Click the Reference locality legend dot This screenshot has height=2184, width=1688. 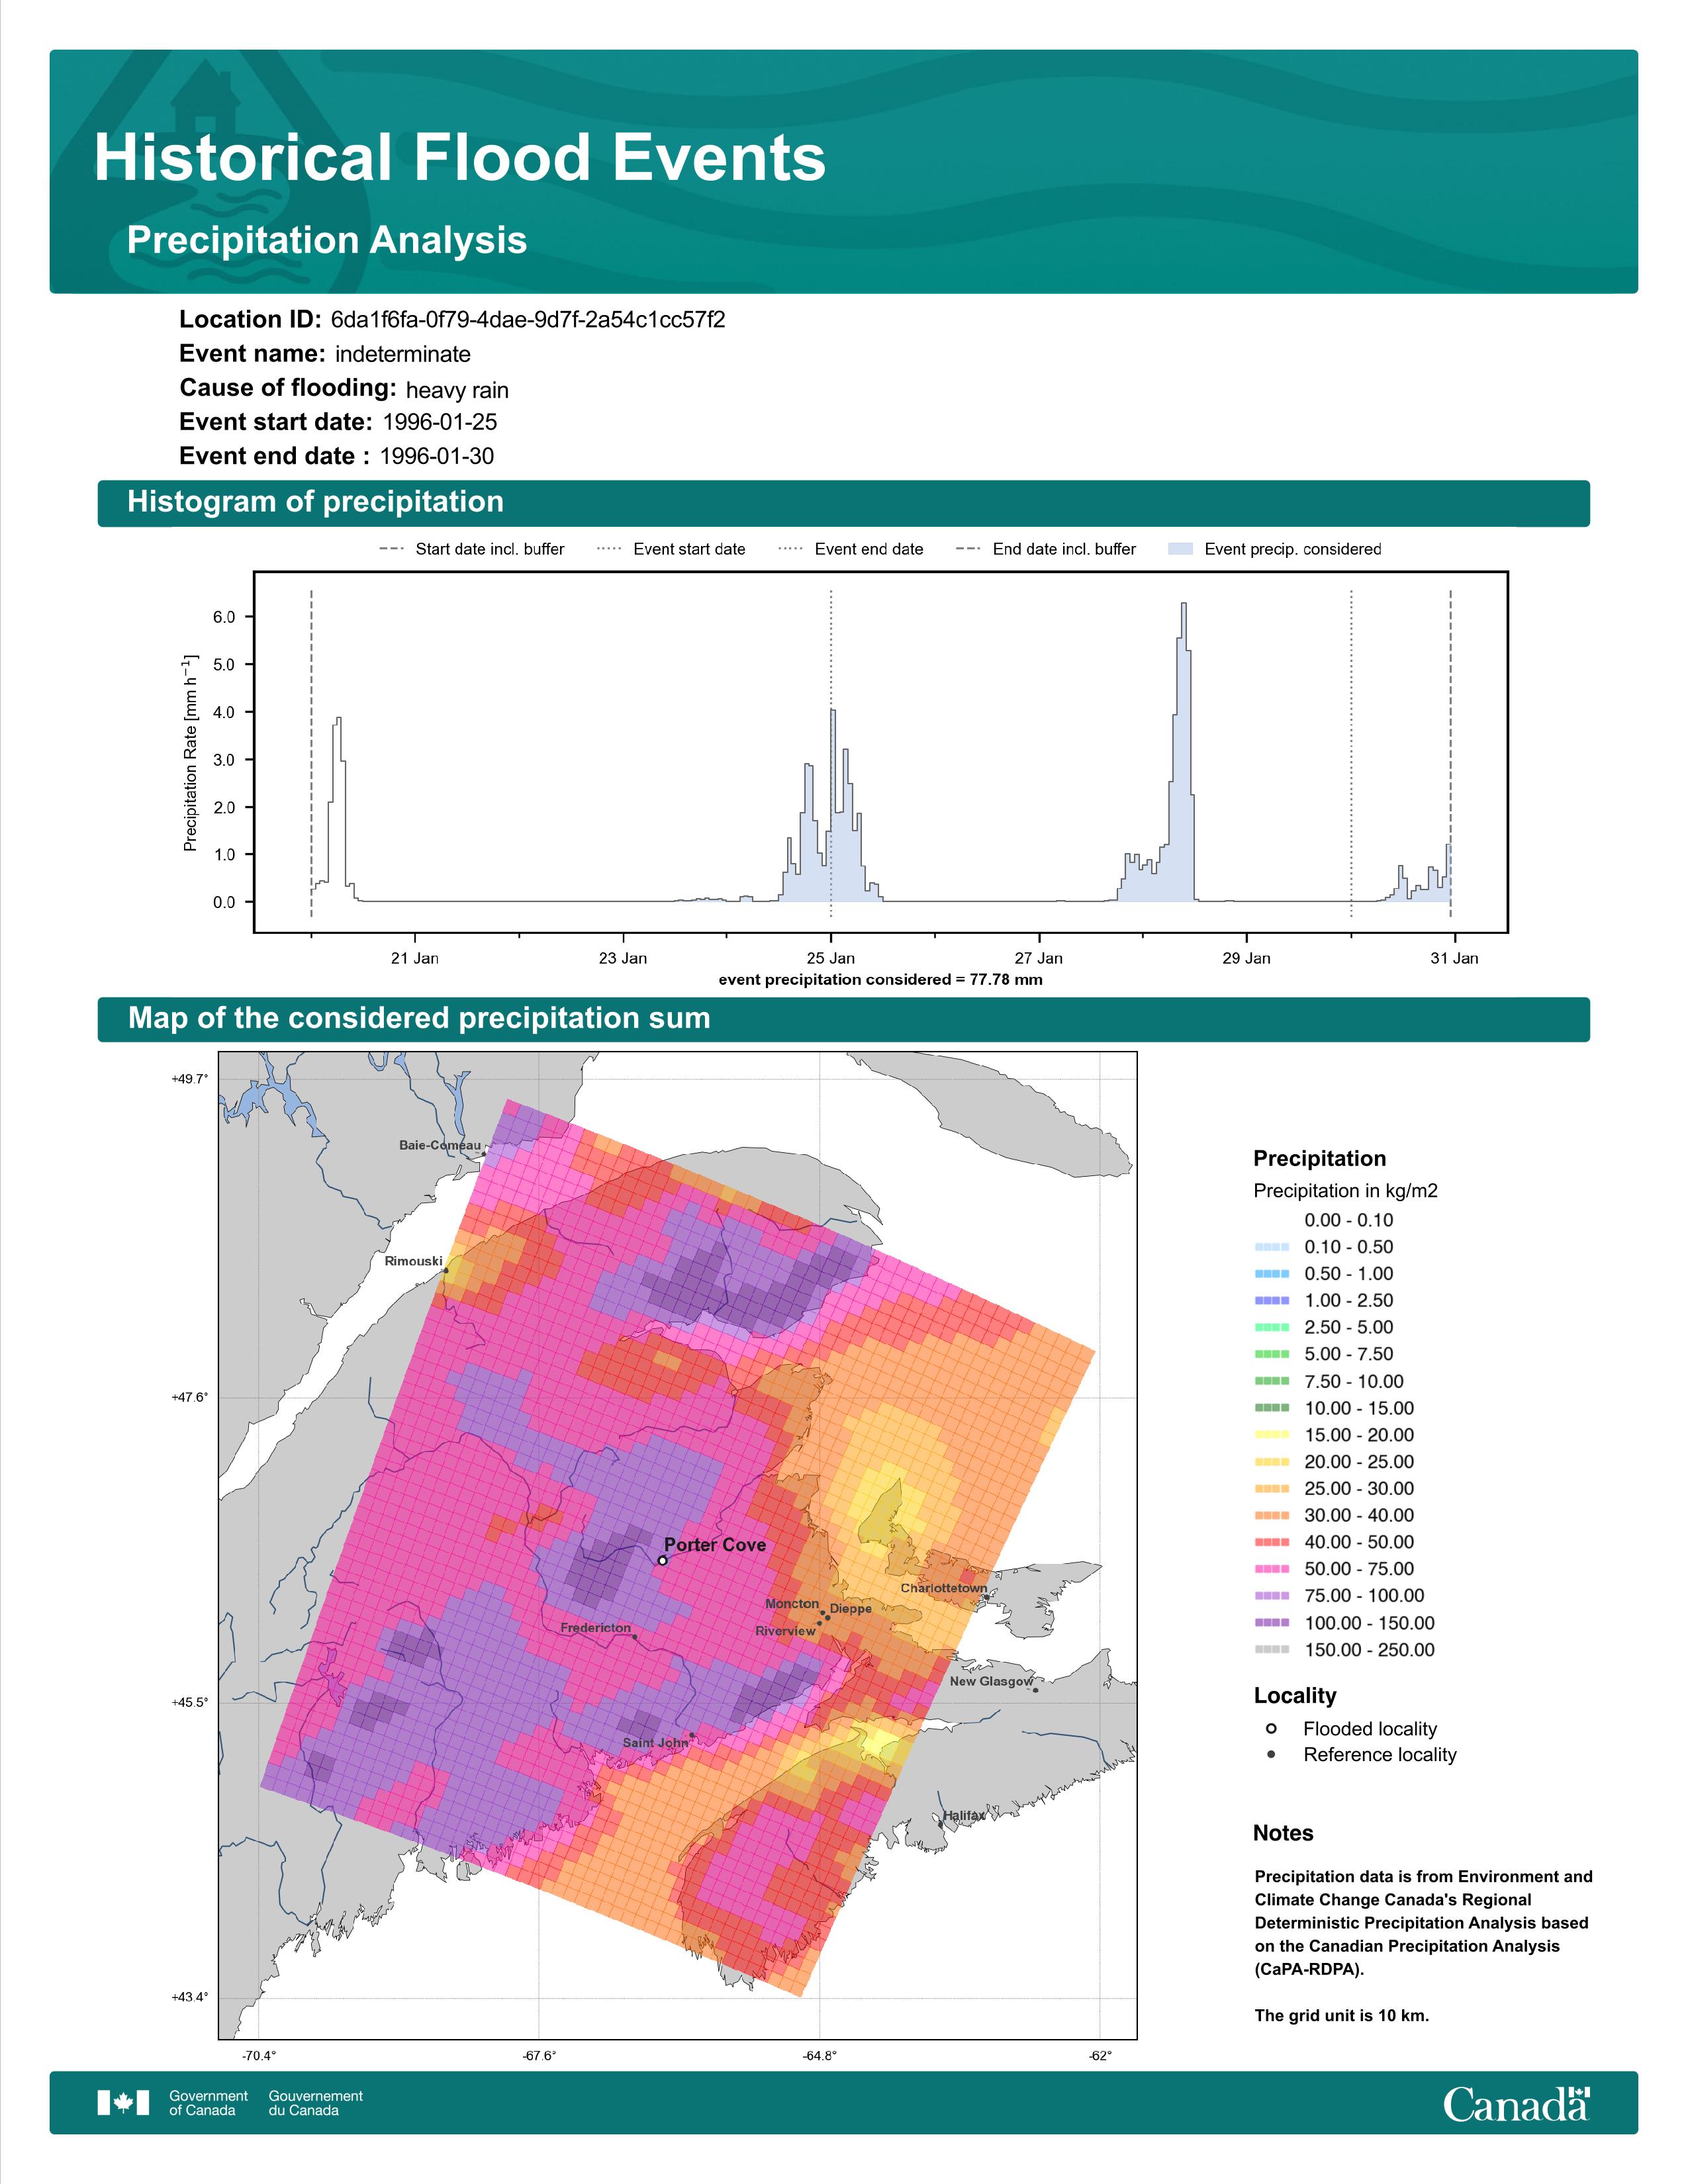(1271, 1754)
